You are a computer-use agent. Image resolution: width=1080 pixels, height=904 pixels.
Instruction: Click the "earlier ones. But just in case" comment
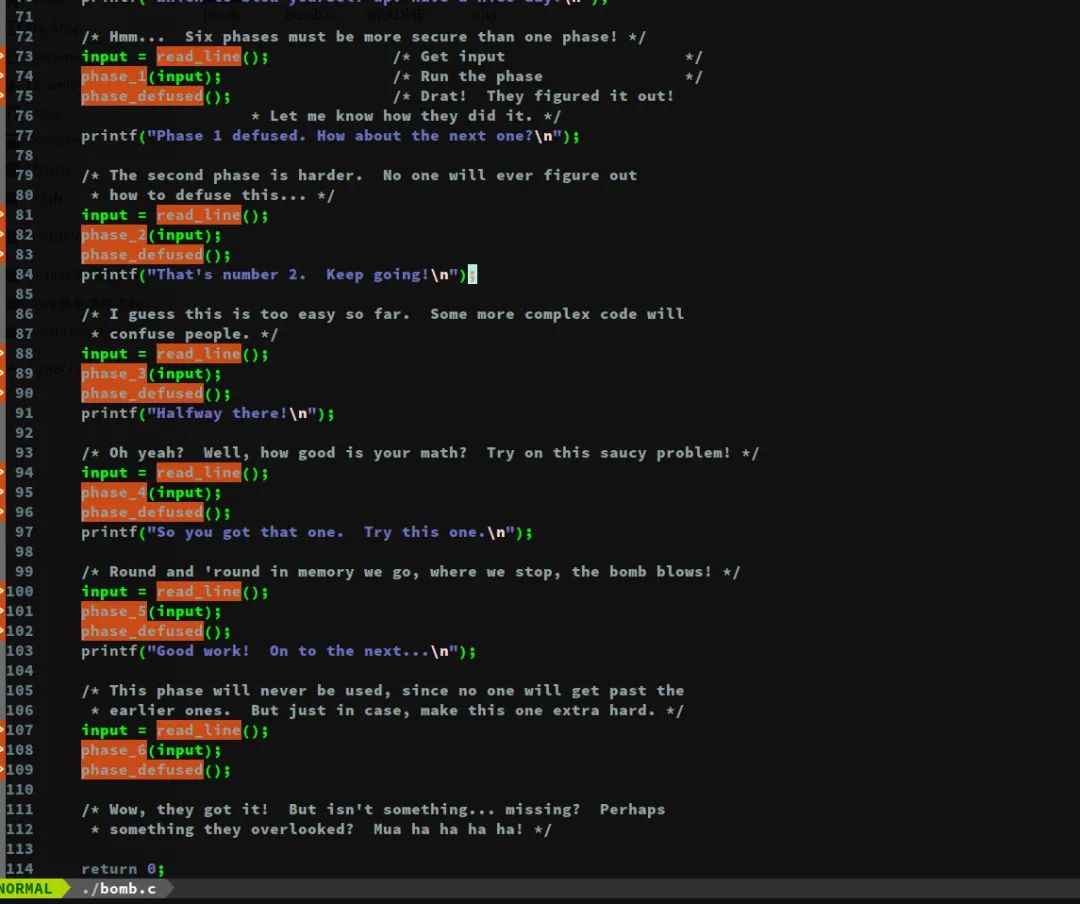(387, 710)
